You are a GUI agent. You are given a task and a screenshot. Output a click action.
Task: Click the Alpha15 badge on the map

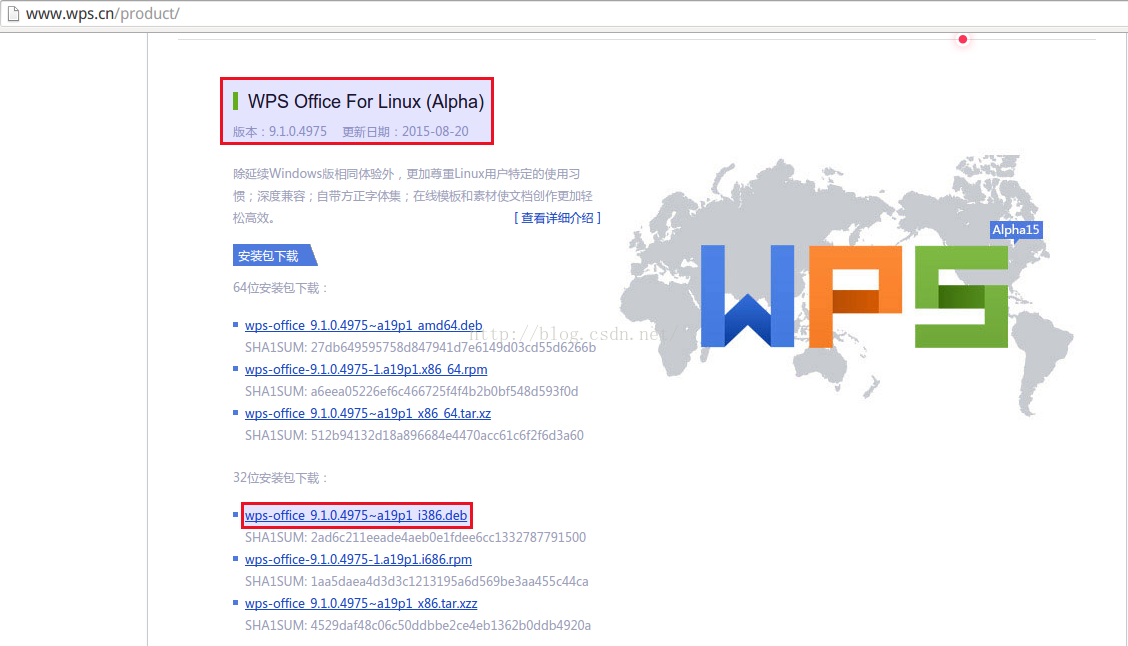(x=1016, y=230)
